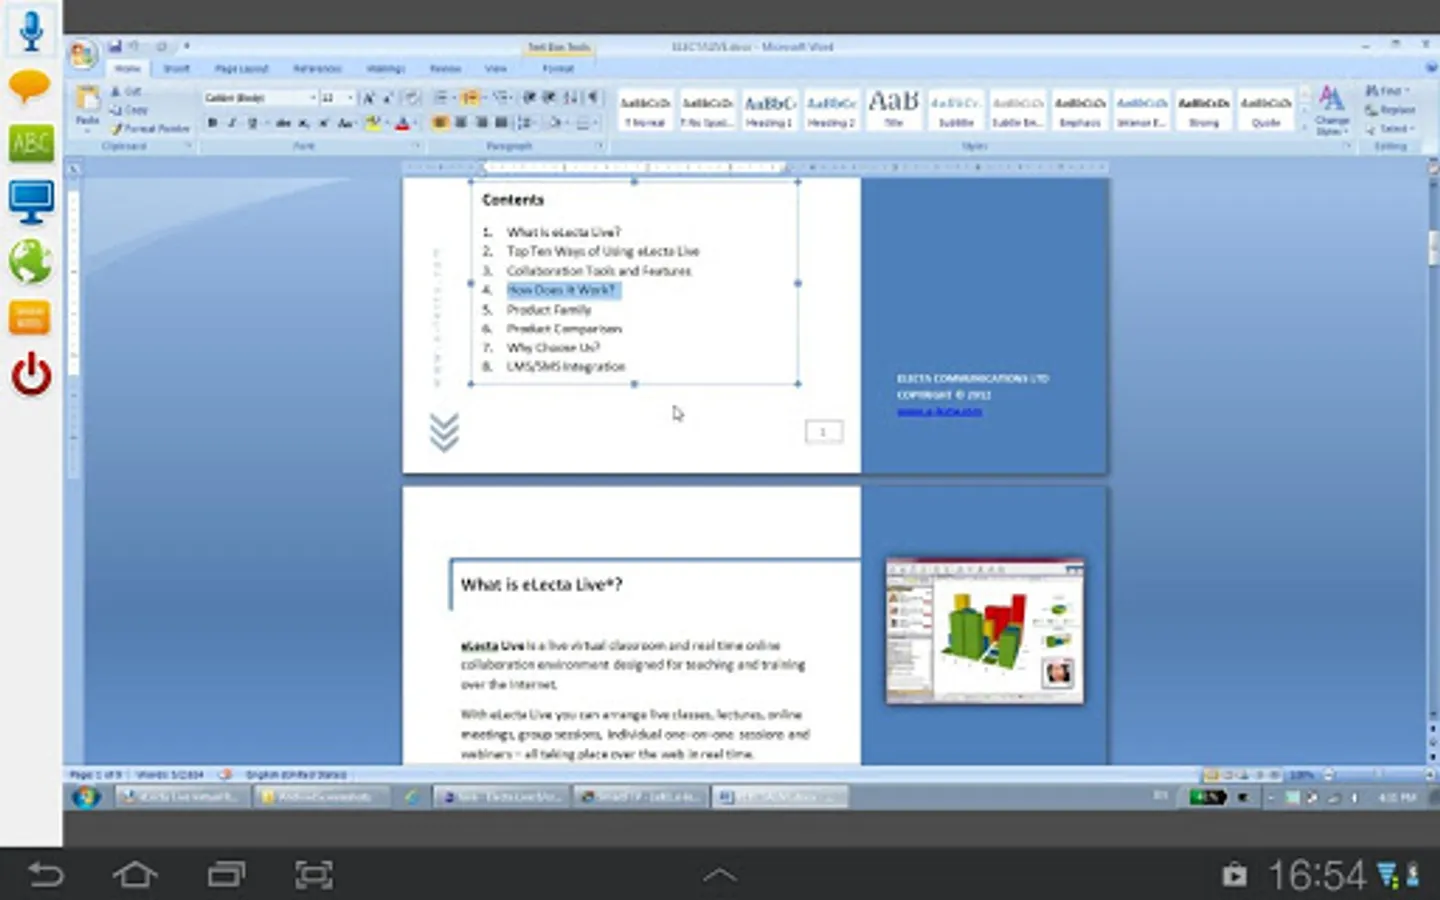Toggle subscript formatting

(304, 123)
